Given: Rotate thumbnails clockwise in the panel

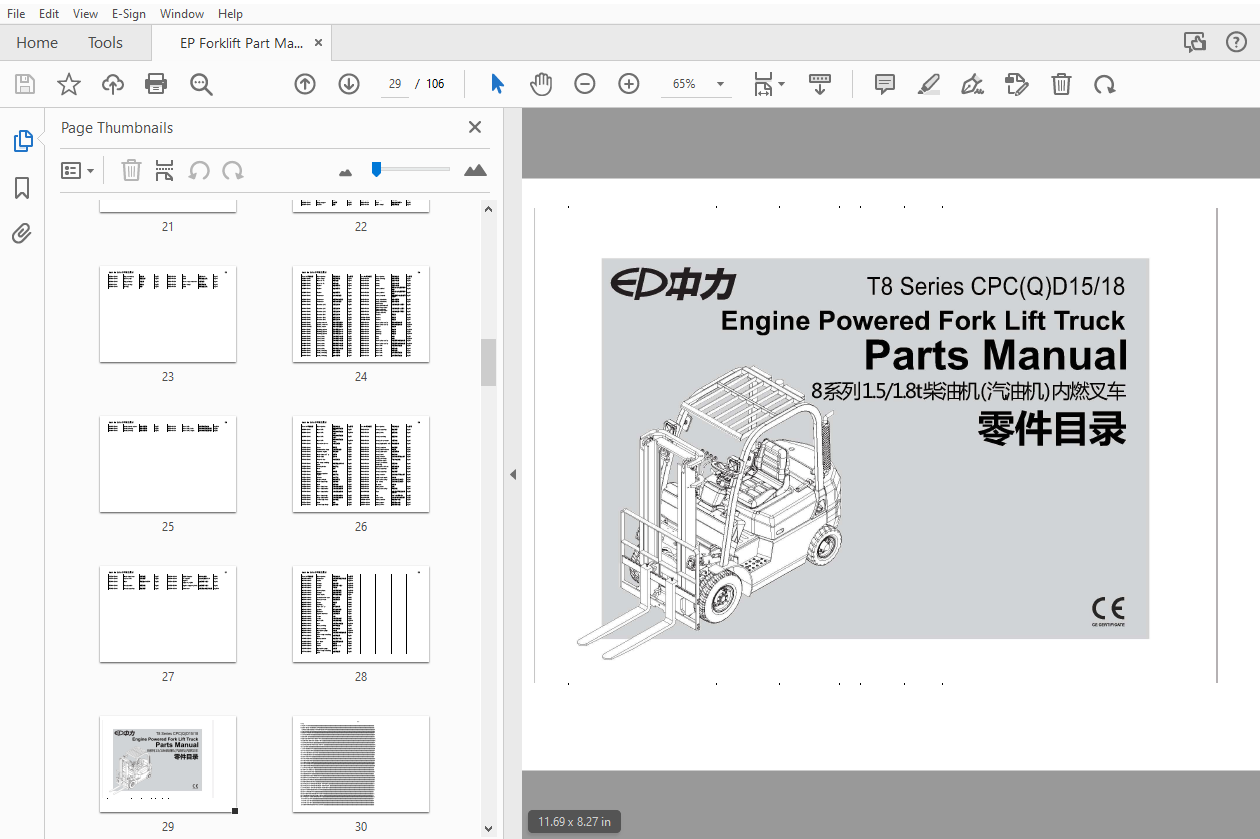Looking at the screenshot, I should click(233, 171).
